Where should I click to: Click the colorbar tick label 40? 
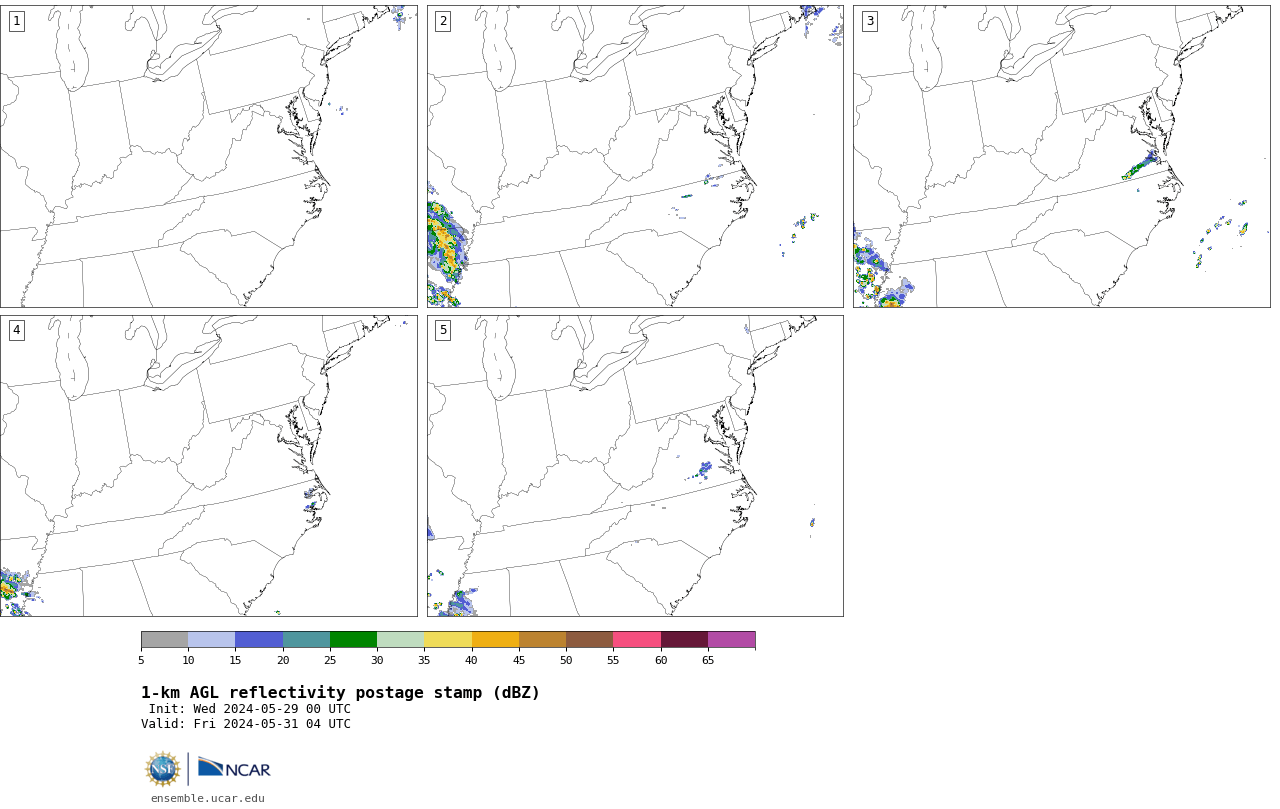pyautogui.click(x=471, y=660)
